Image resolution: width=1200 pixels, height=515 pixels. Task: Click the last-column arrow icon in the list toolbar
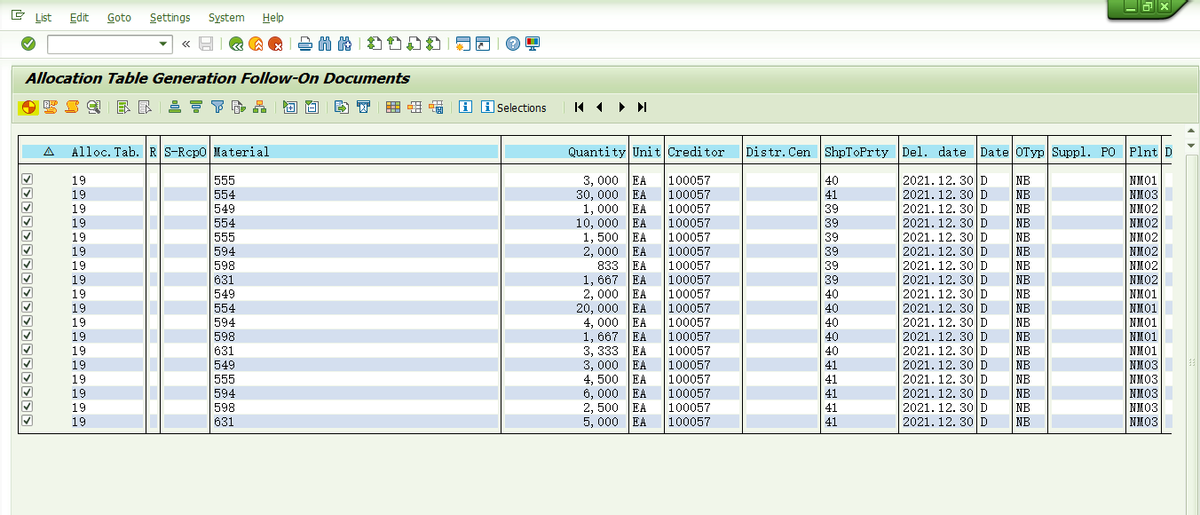point(642,107)
